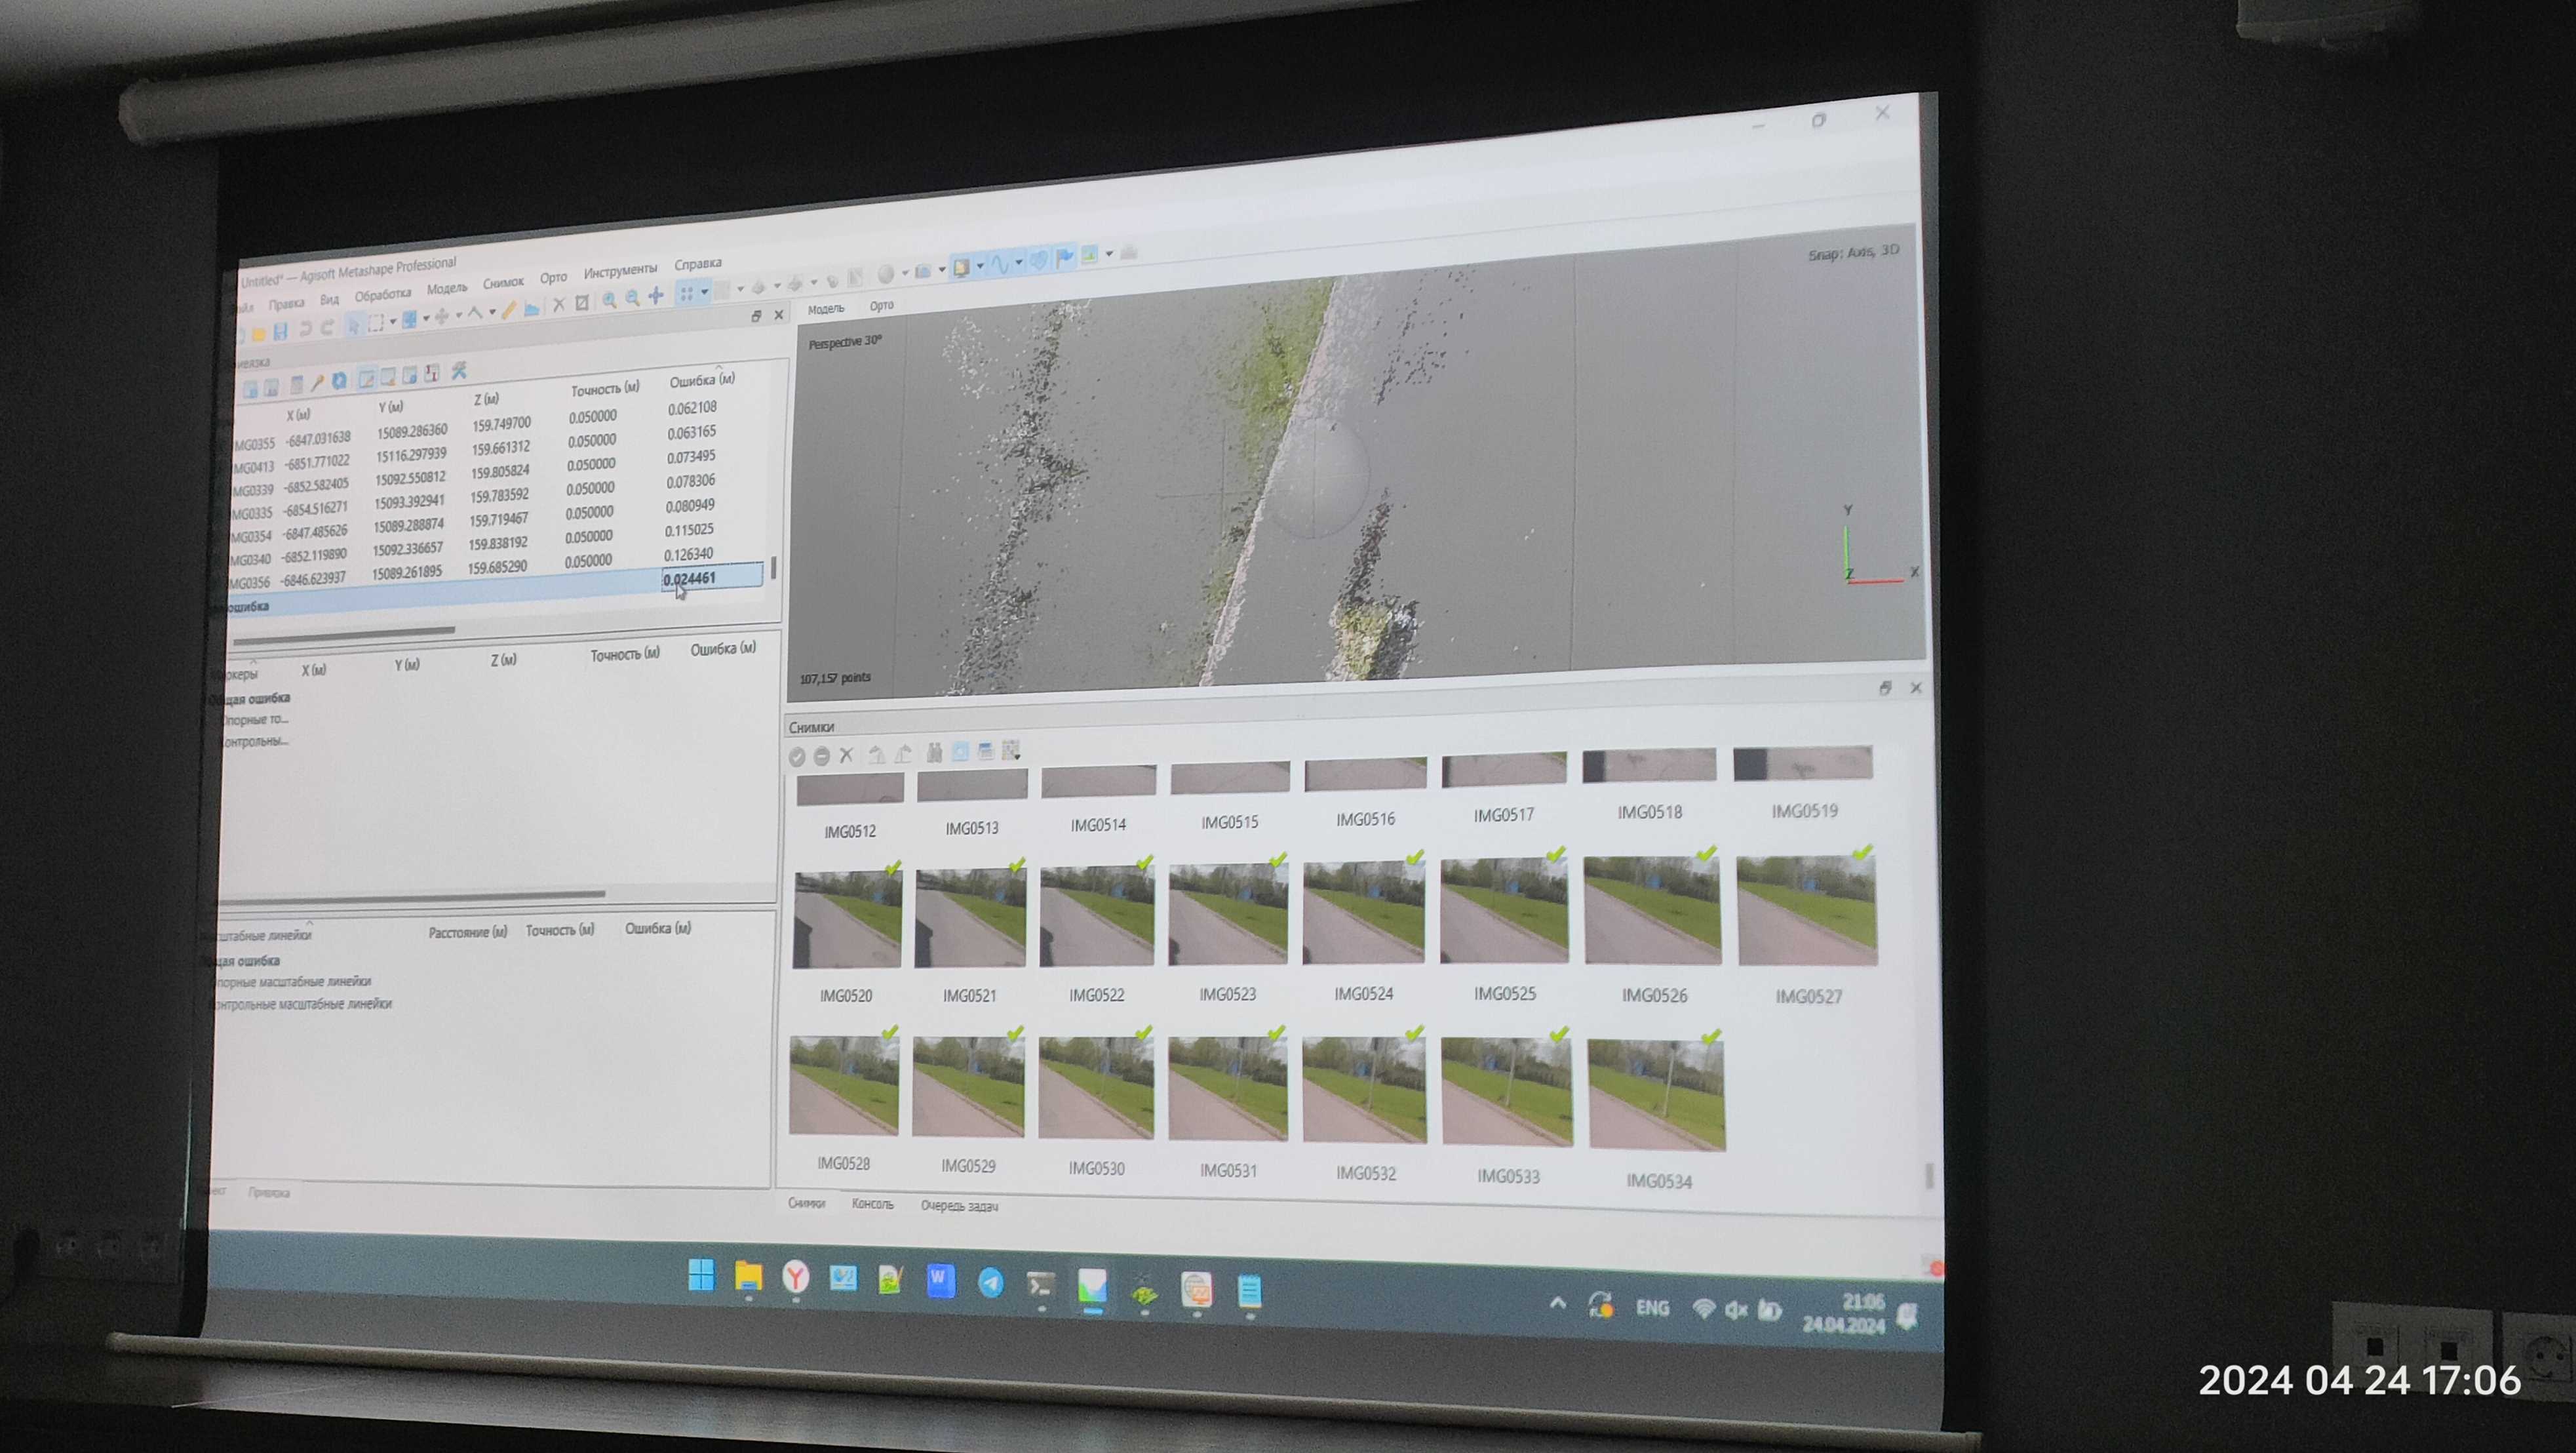Viewport: 2576px width, 1453px height.
Task: Click the Redo arrow icon
Action: tap(328, 328)
